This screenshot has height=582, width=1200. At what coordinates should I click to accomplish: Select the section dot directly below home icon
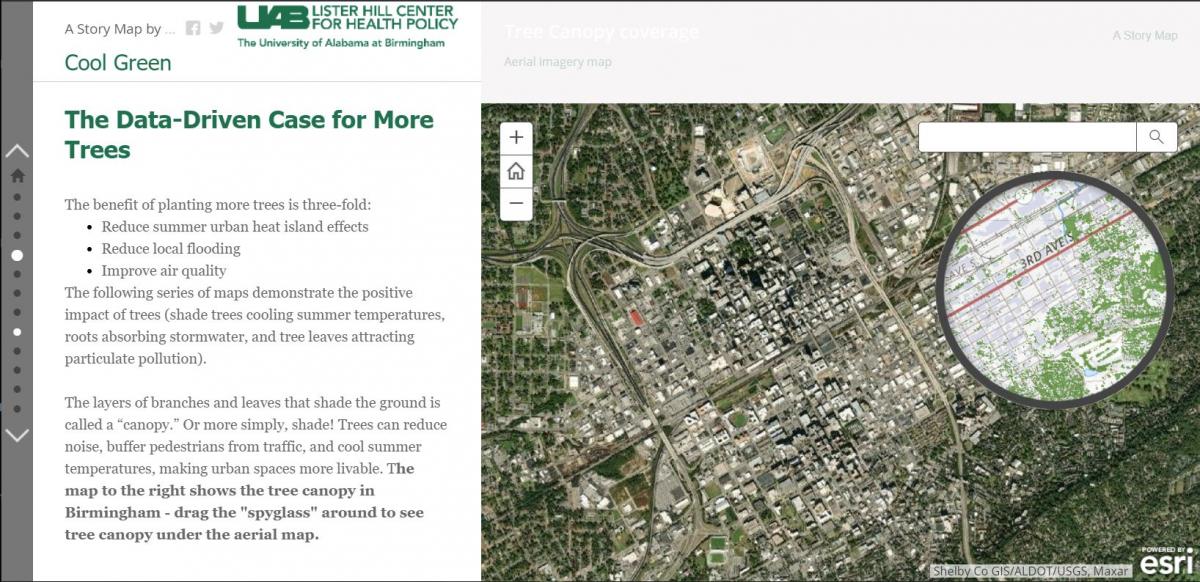click(17, 198)
